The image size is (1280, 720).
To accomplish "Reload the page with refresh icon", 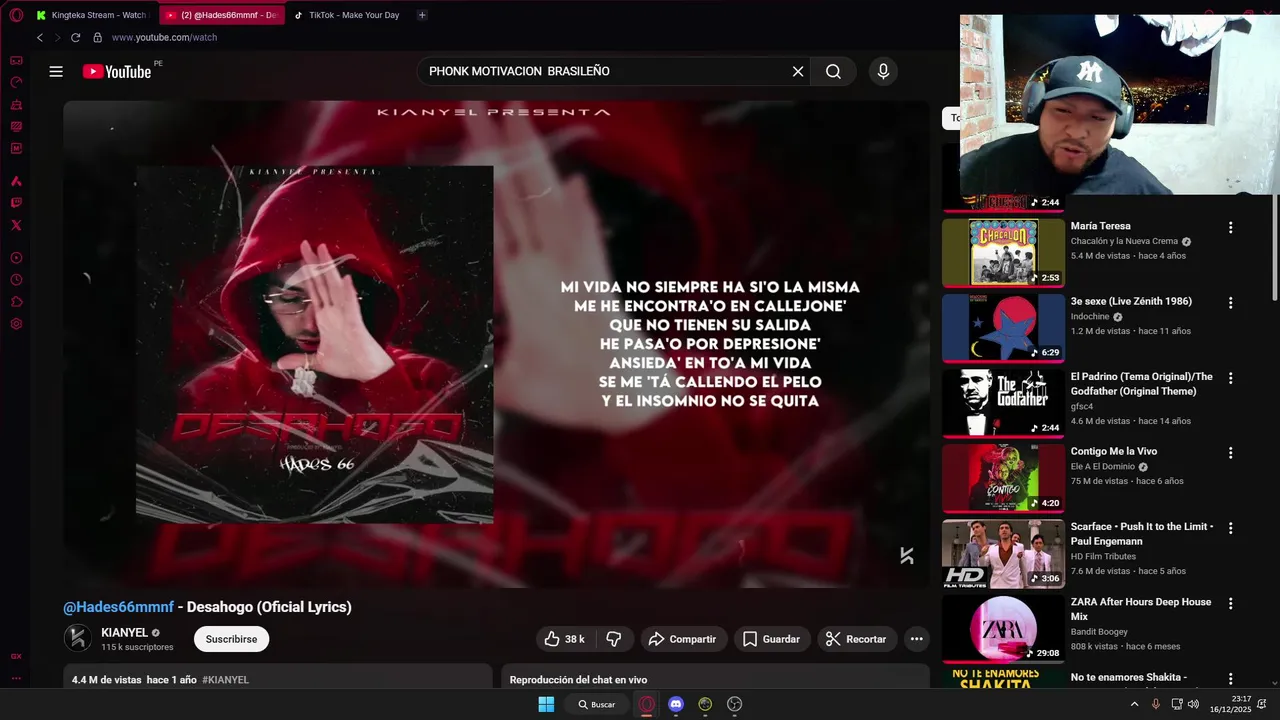I will tap(75, 37).
